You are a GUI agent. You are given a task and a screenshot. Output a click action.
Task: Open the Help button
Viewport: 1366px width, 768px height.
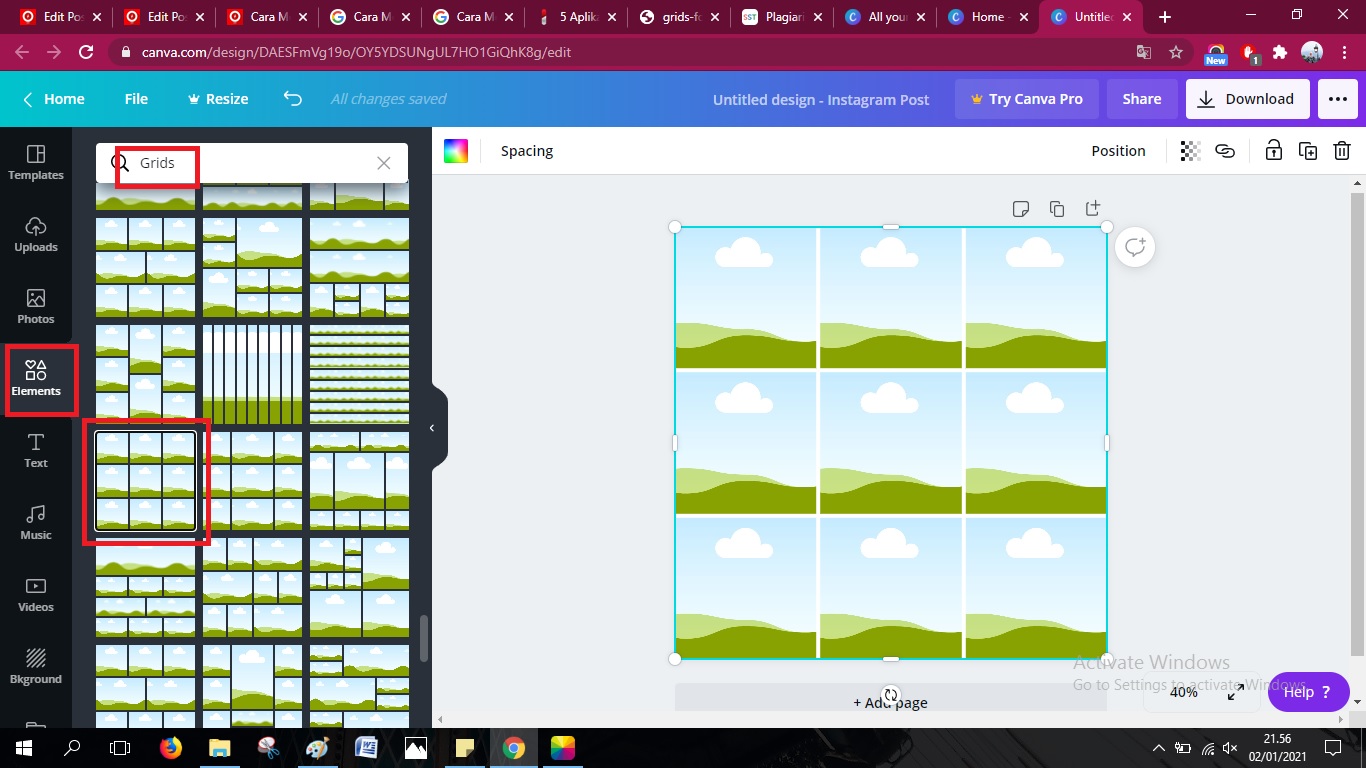(1308, 692)
